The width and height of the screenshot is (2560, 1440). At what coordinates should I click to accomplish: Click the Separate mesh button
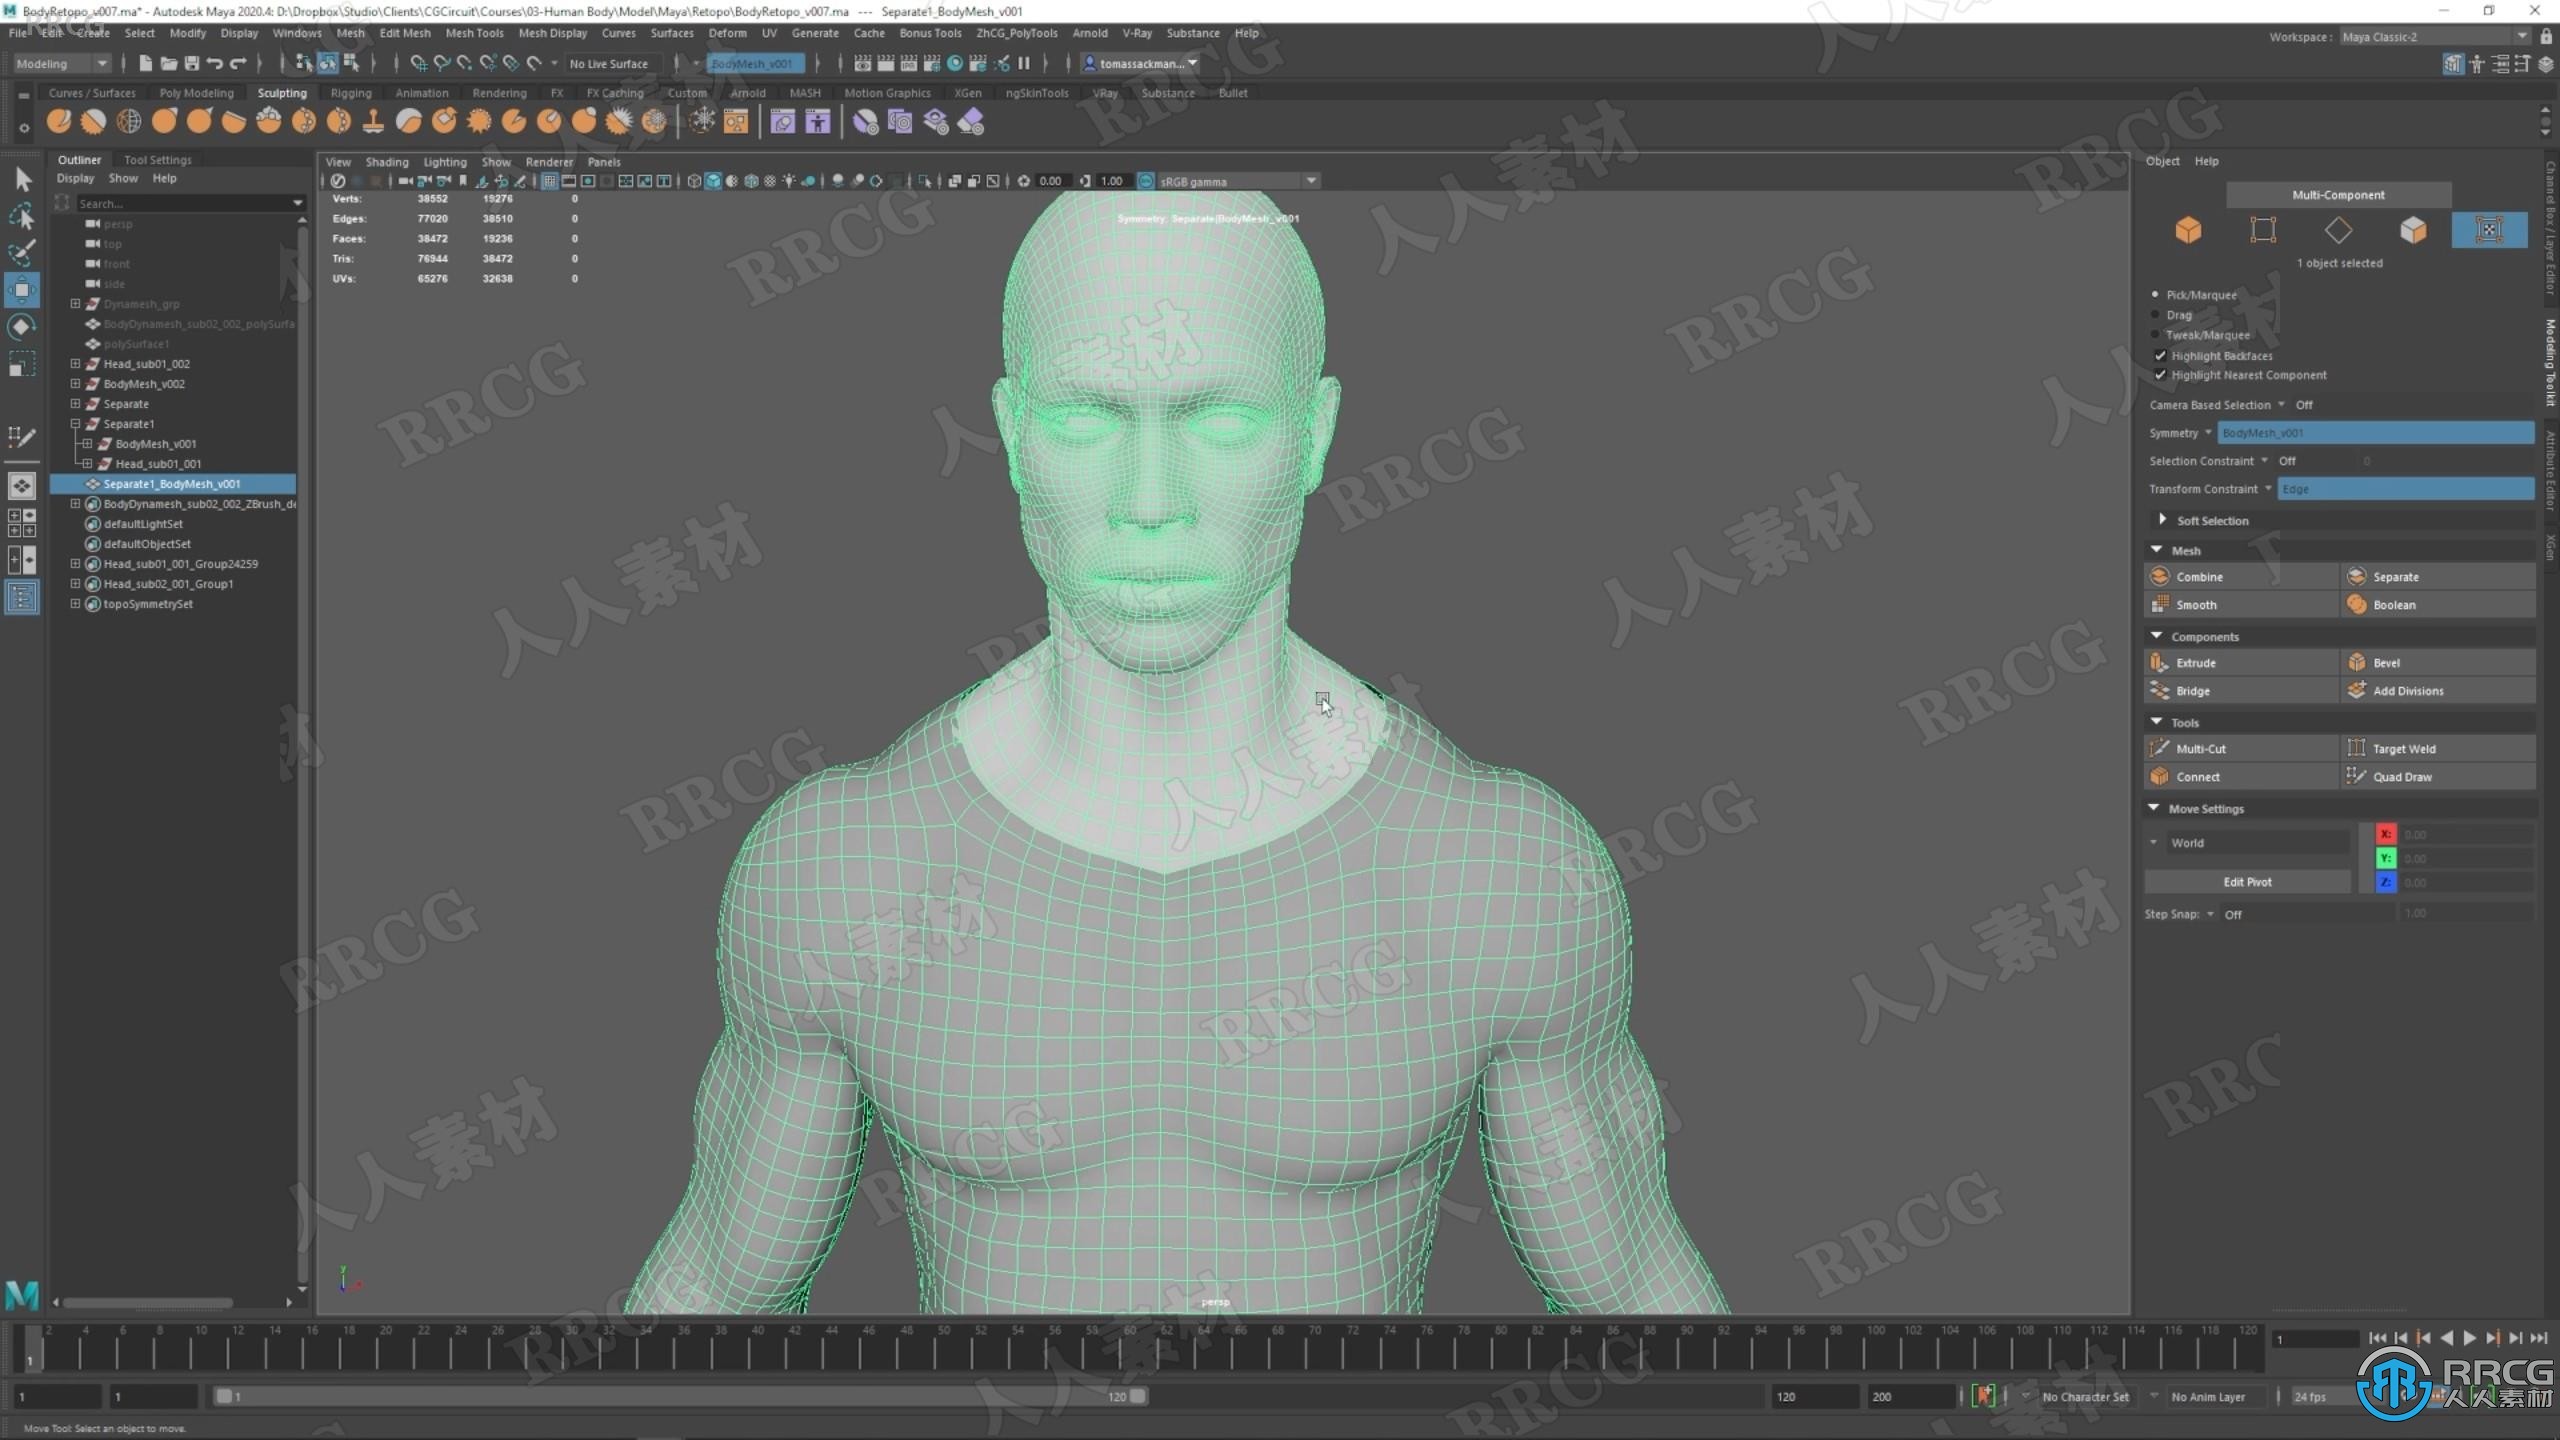click(x=2395, y=577)
